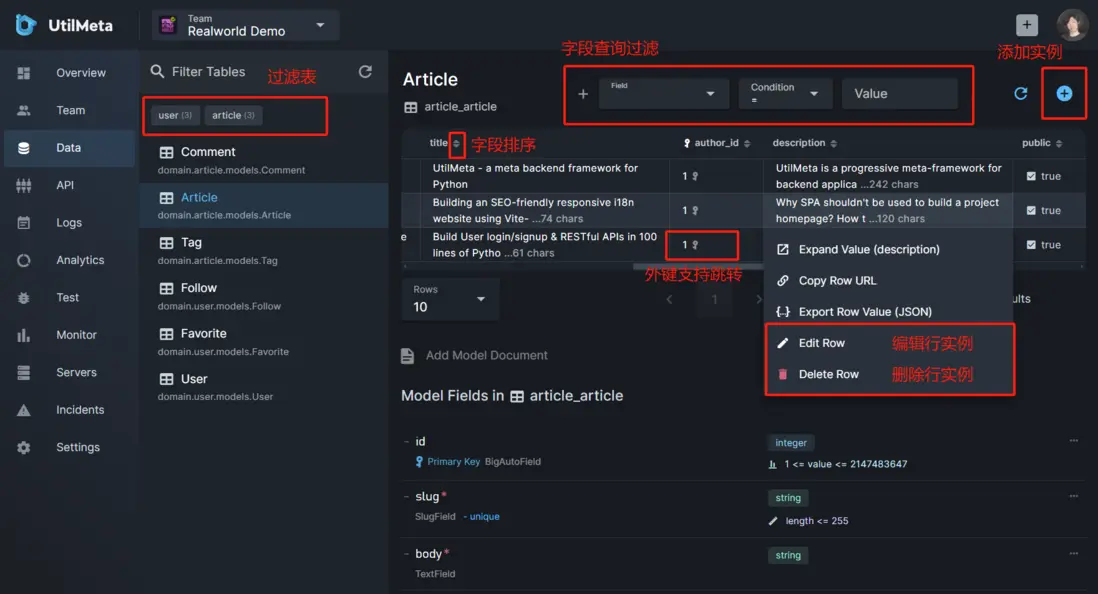This screenshot has width=1098, height=594.
Task: Choose Export Row Value (JSON)
Action: pyautogui.click(x=889, y=312)
